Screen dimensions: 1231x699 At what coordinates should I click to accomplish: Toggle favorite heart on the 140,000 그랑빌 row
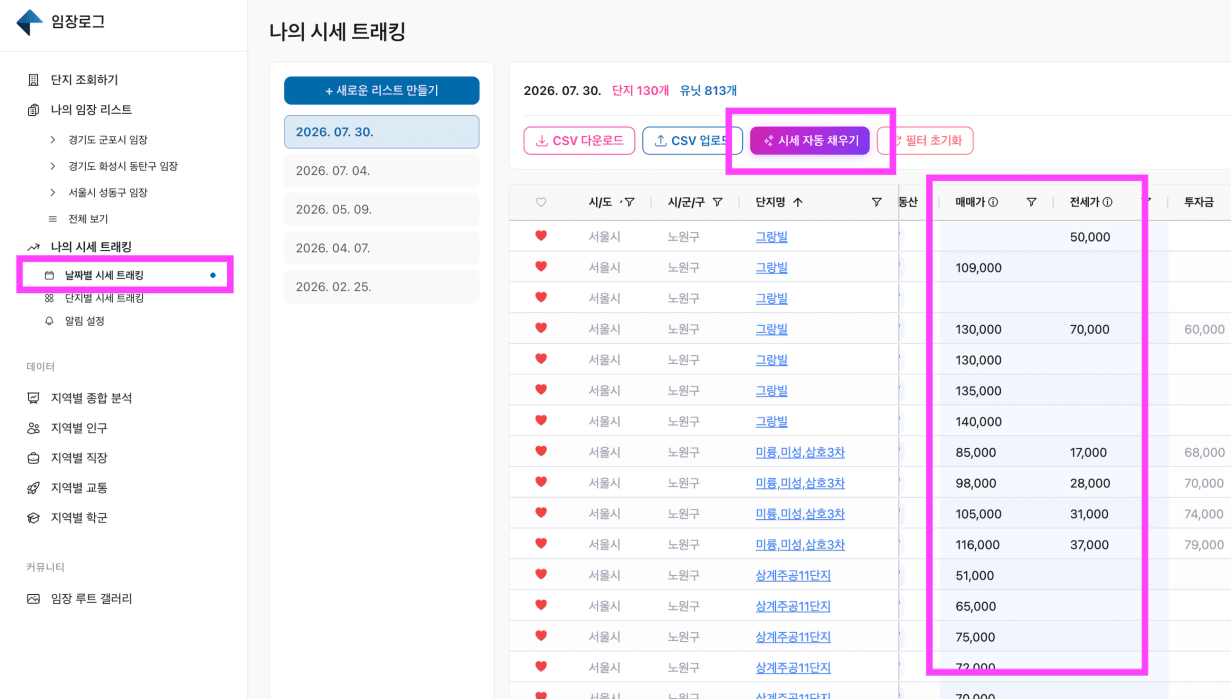click(x=541, y=420)
